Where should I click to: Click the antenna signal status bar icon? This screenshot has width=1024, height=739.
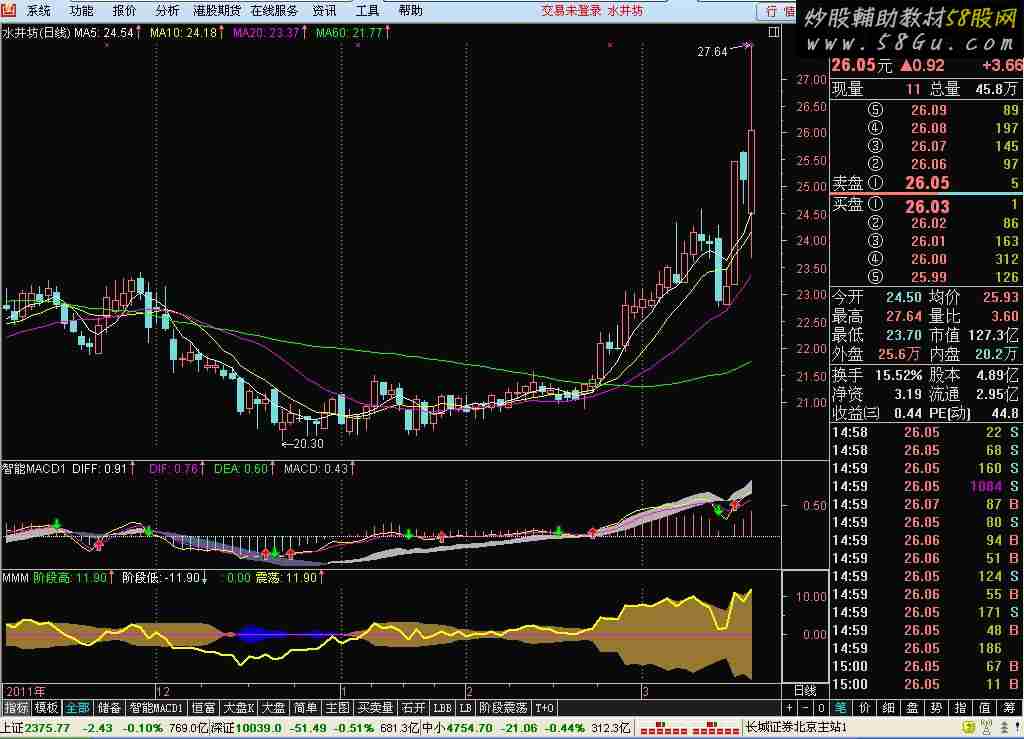tap(987, 727)
